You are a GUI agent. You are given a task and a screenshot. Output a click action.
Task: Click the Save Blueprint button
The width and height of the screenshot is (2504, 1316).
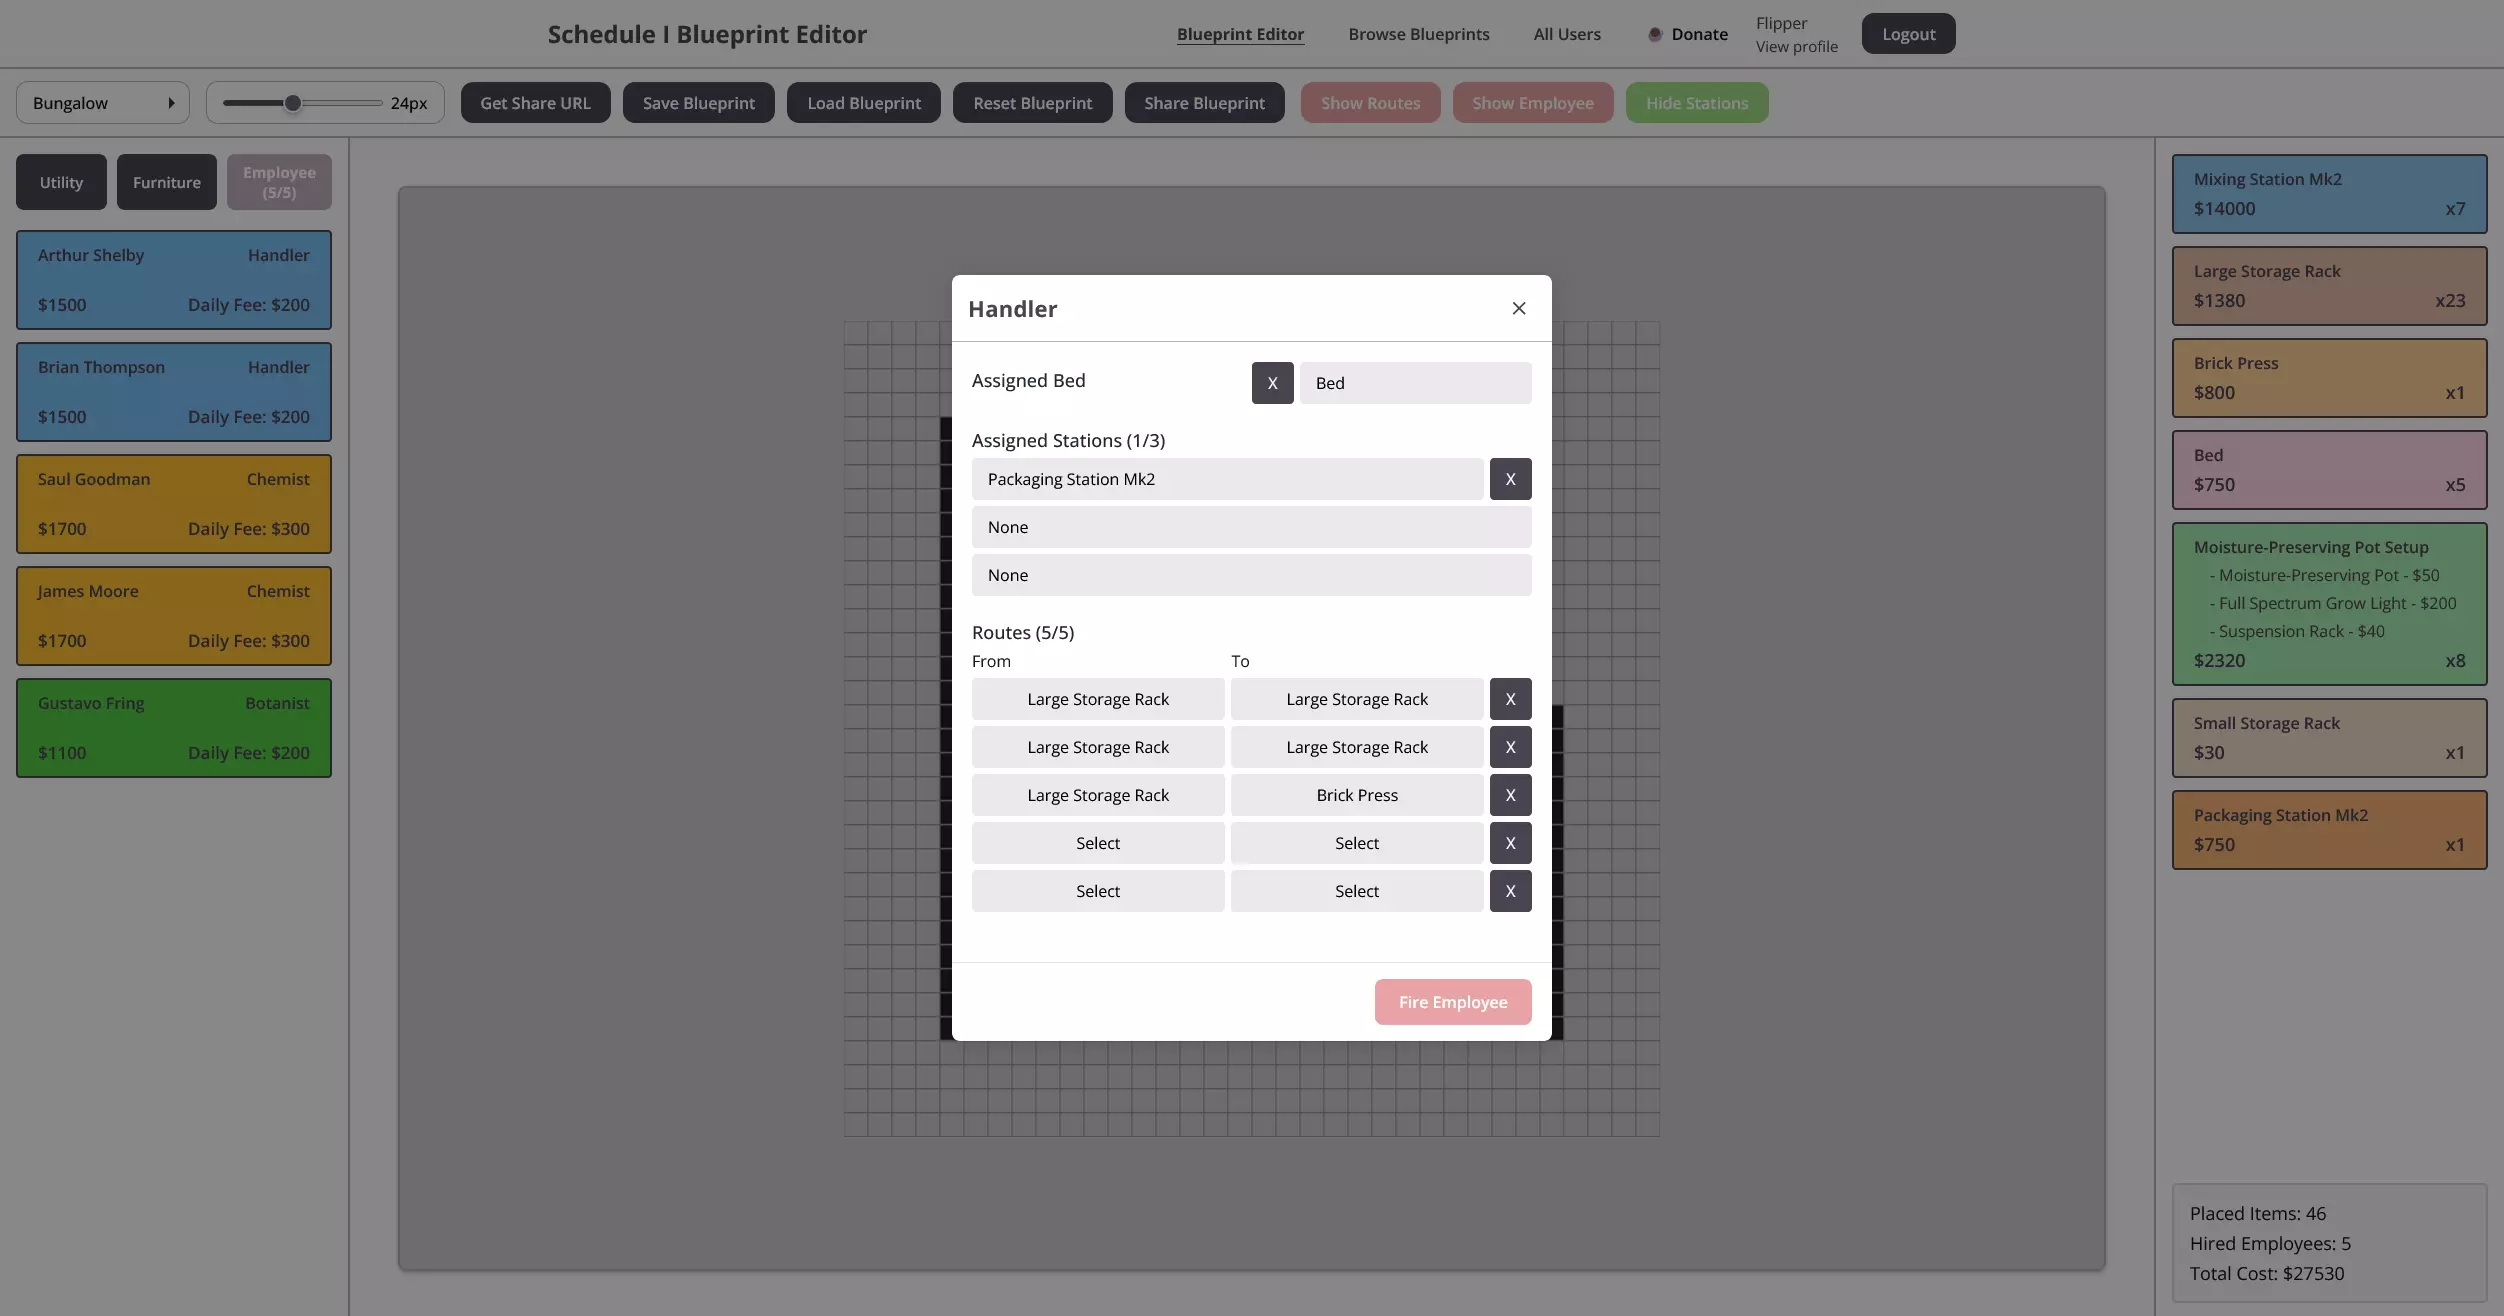click(698, 103)
